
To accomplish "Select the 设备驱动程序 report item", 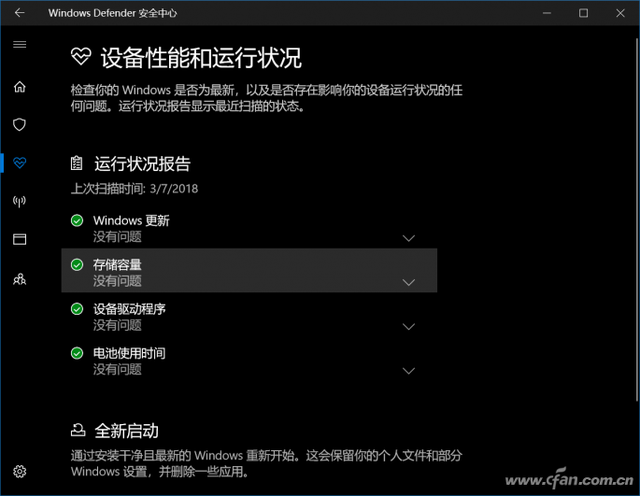I will coord(249,317).
